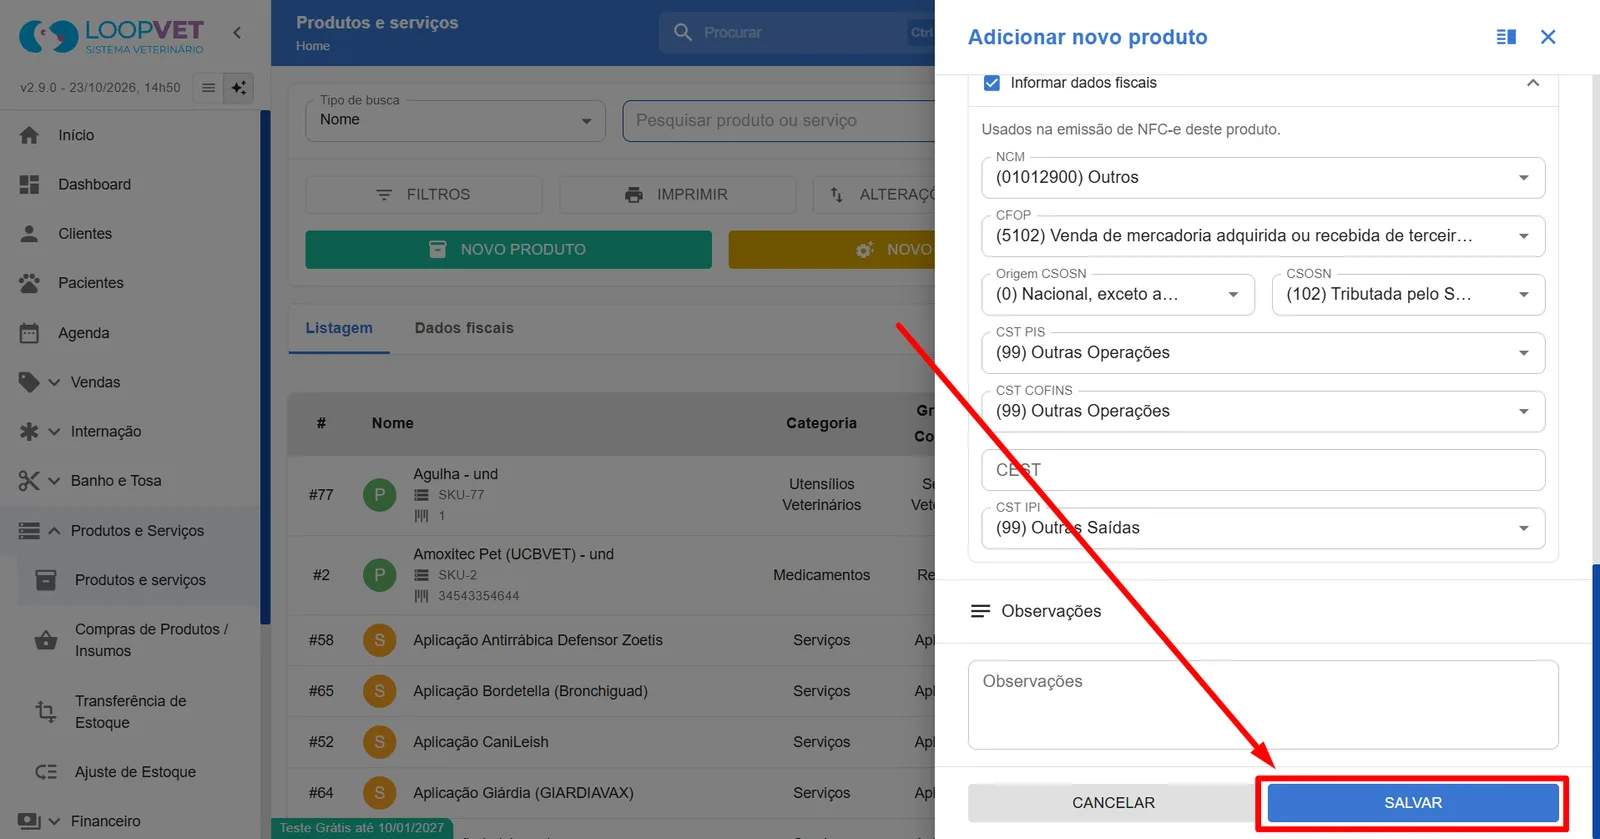
Task: Click the search magnifier icon in header
Action: [683, 33]
